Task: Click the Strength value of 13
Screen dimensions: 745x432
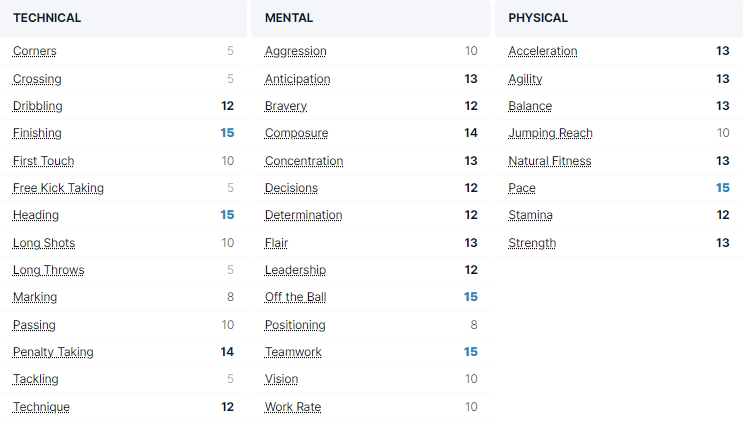Action: (x=722, y=243)
